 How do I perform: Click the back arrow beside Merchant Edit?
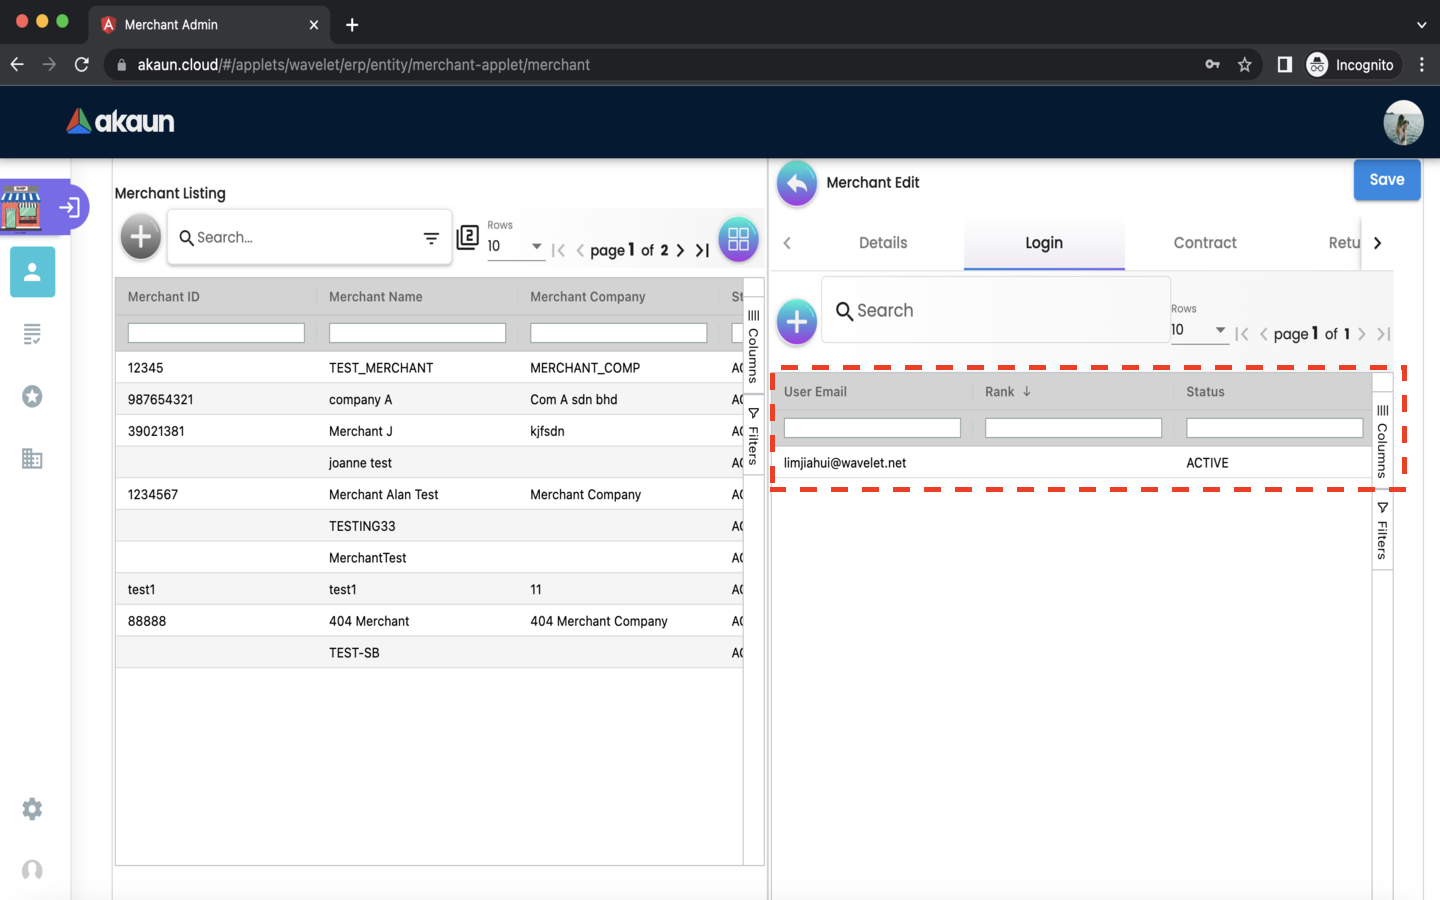[796, 183]
